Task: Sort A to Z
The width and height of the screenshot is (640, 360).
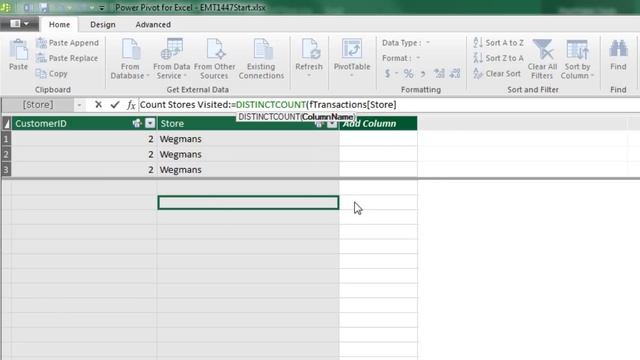Action: (498, 43)
